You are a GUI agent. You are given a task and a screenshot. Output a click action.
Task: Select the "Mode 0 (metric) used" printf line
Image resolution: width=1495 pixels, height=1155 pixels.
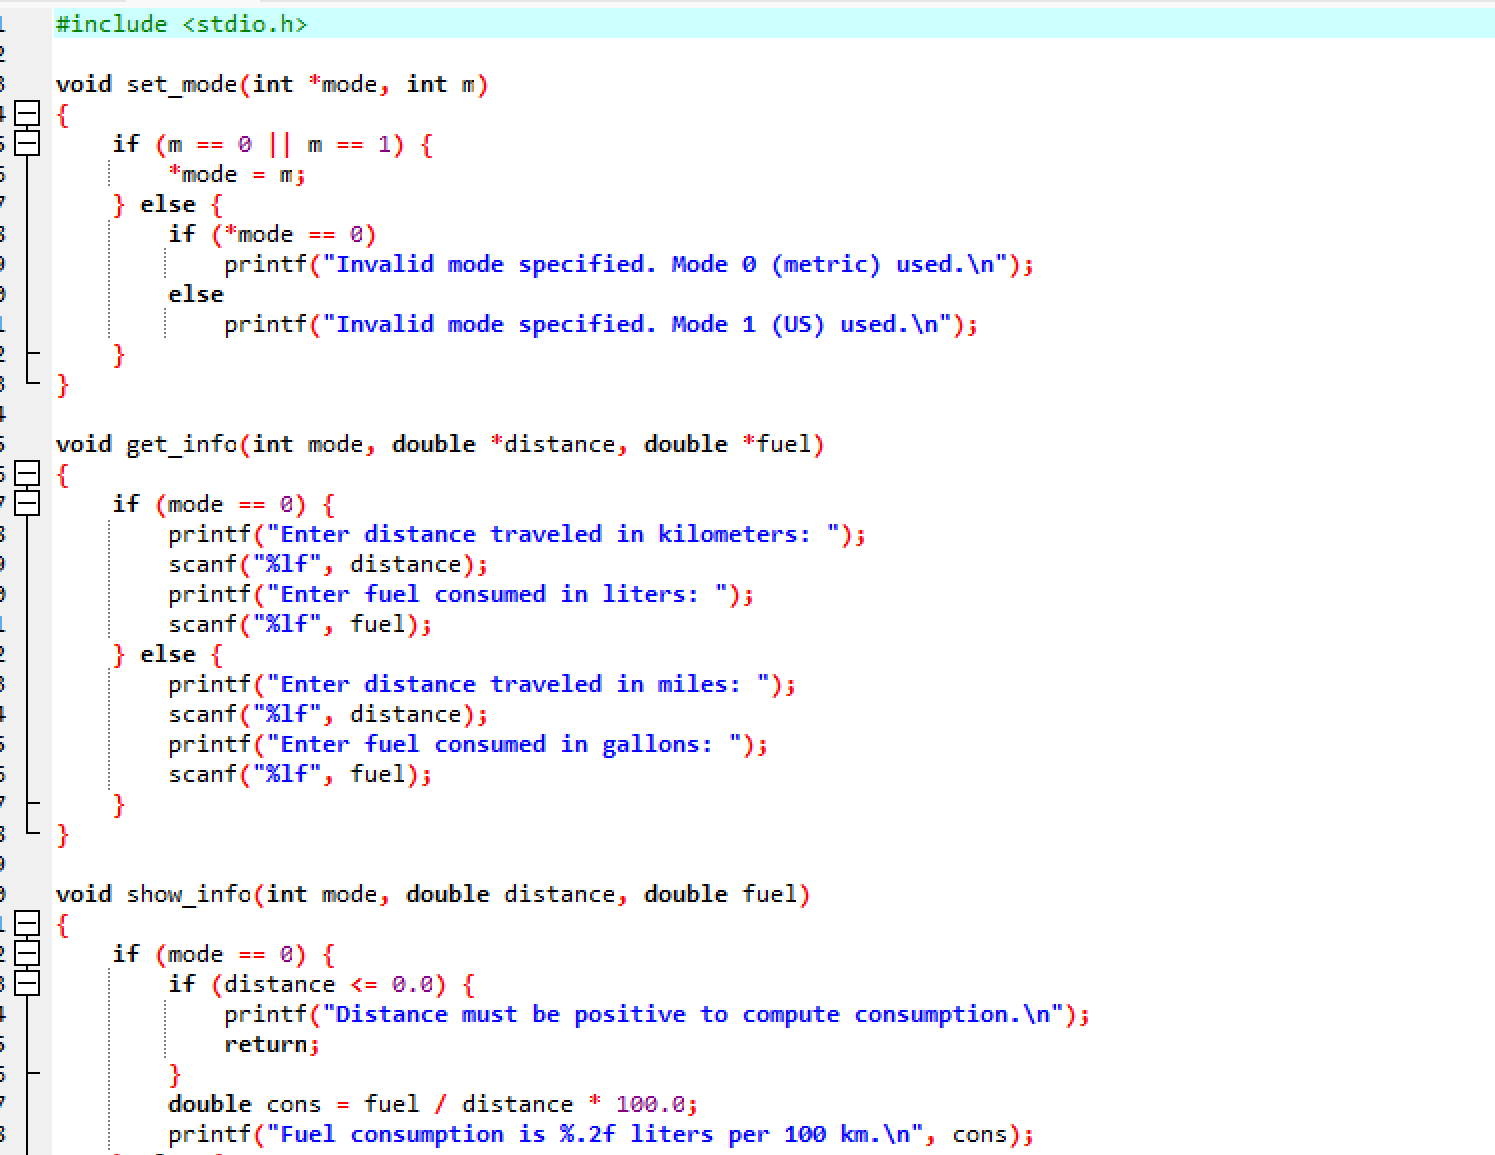[629, 264]
